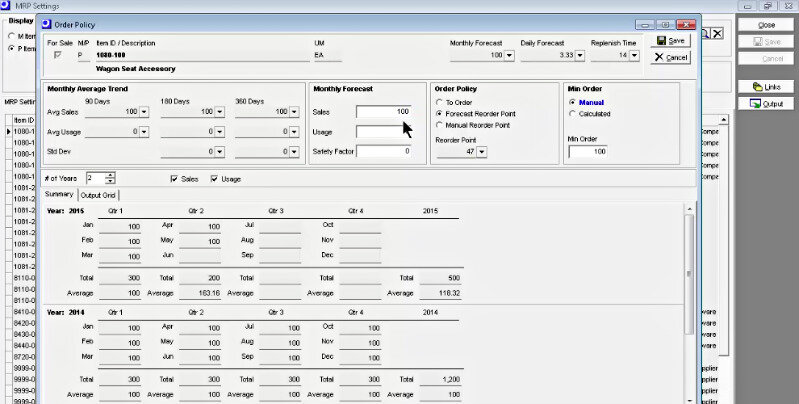
Task: Click the Min Order input field
Action: click(588, 152)
